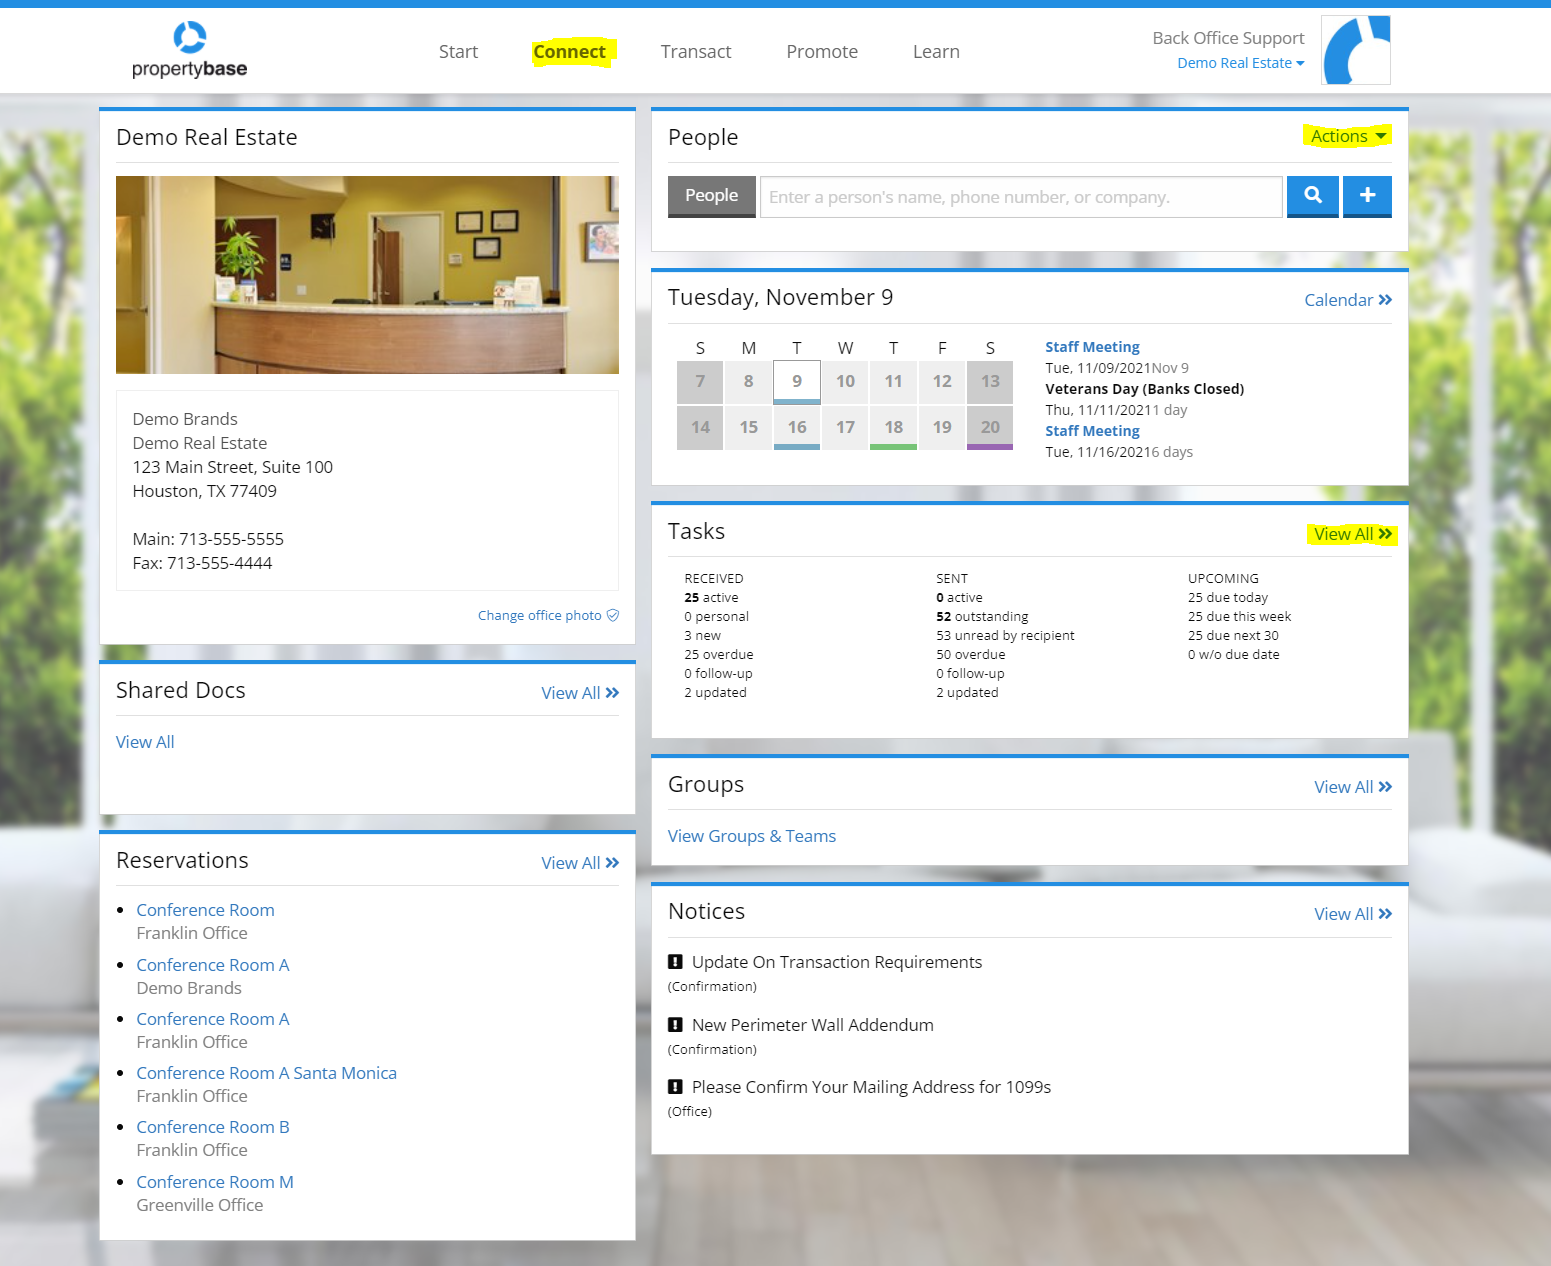Switch to the Transact menu

(x=695, y=52)
